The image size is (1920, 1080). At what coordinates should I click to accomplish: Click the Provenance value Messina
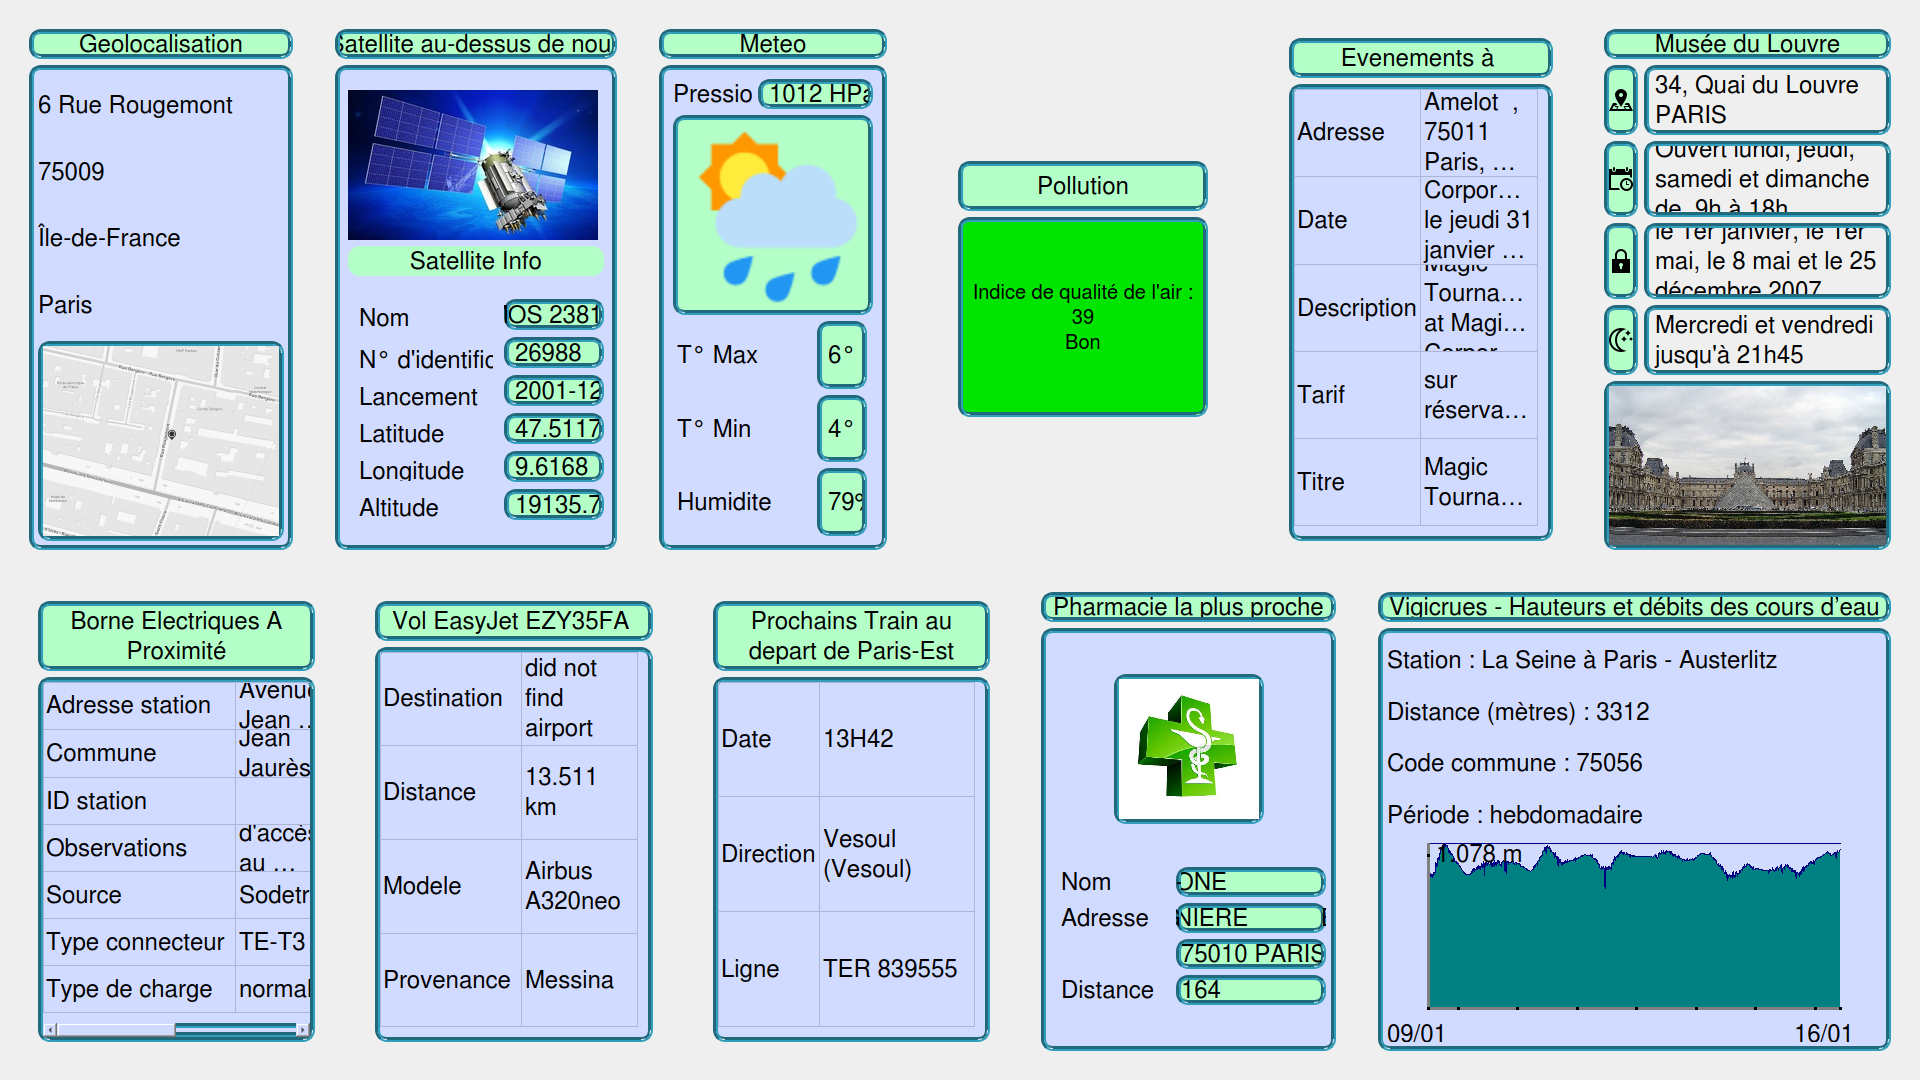coord(579,980)
